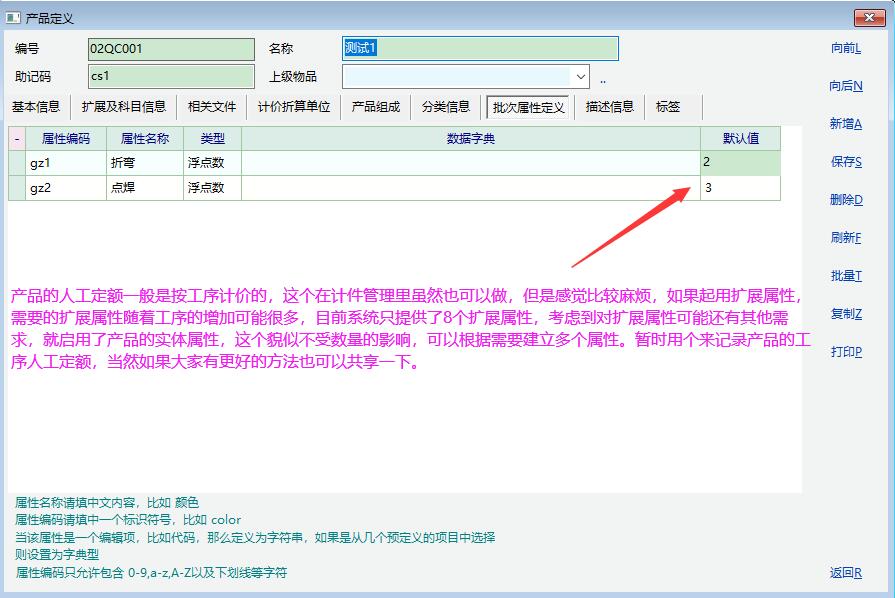Refresh using the 刷新F button
The height and width of the screenshot is (598, 895).
pyautogui.click(x=845, y=238)
